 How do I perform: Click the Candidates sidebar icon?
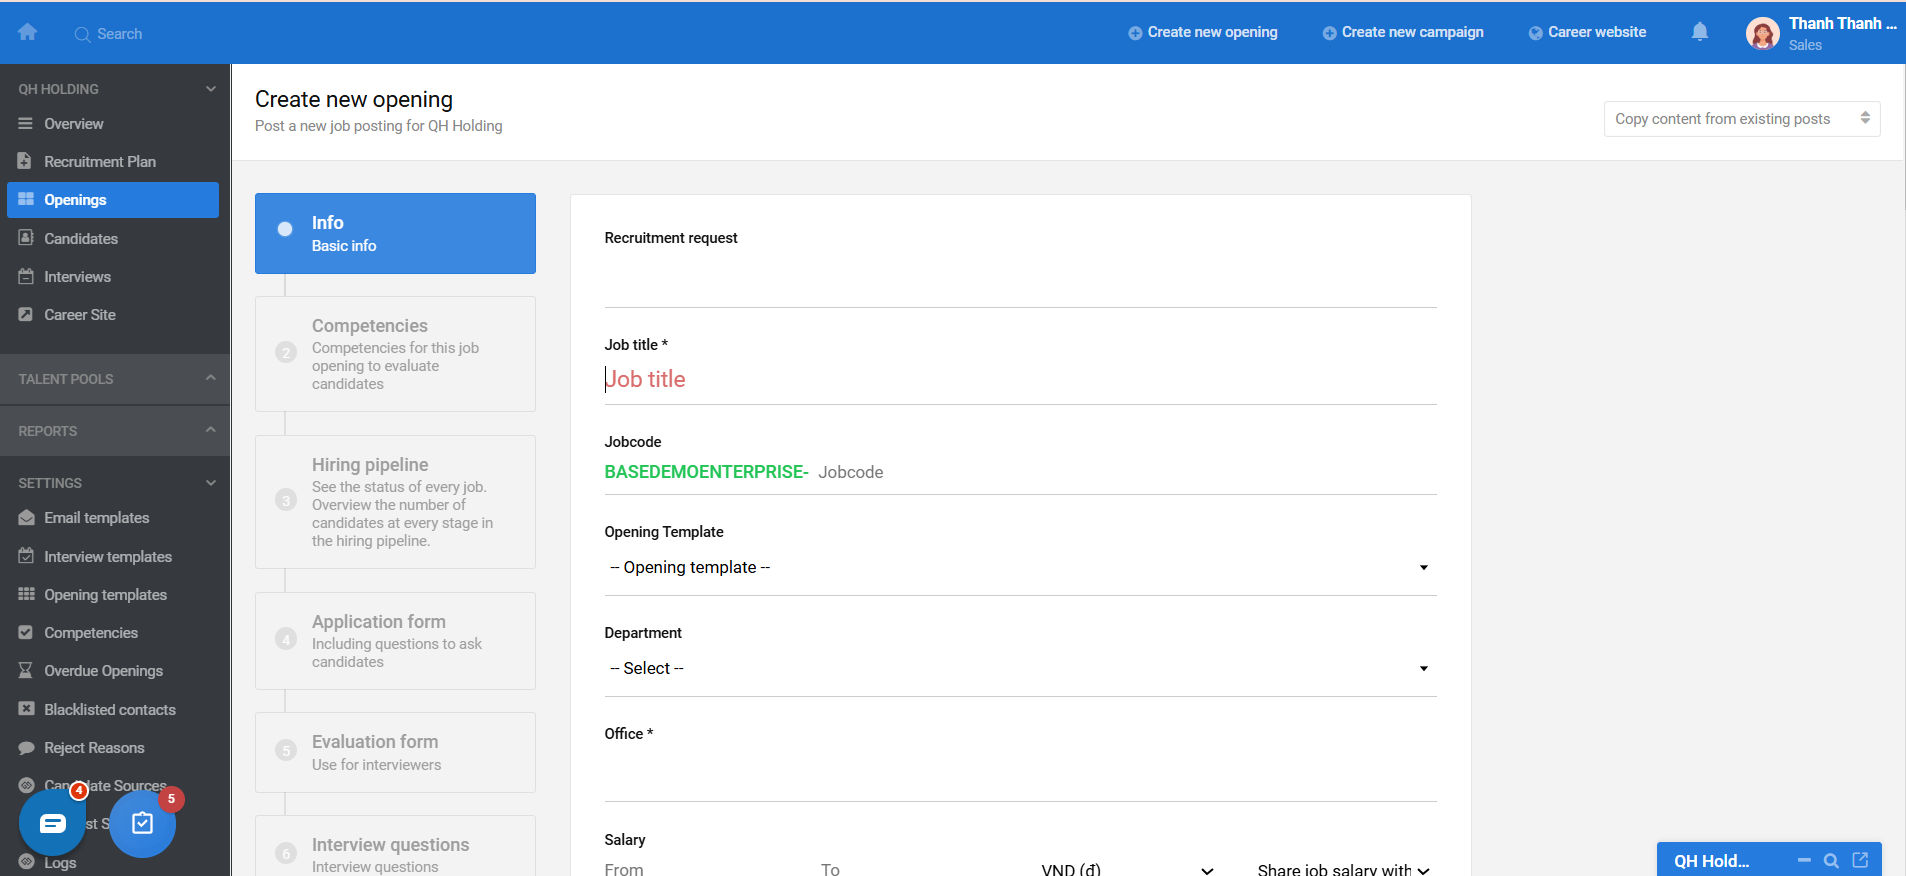(x=26, y=238)
